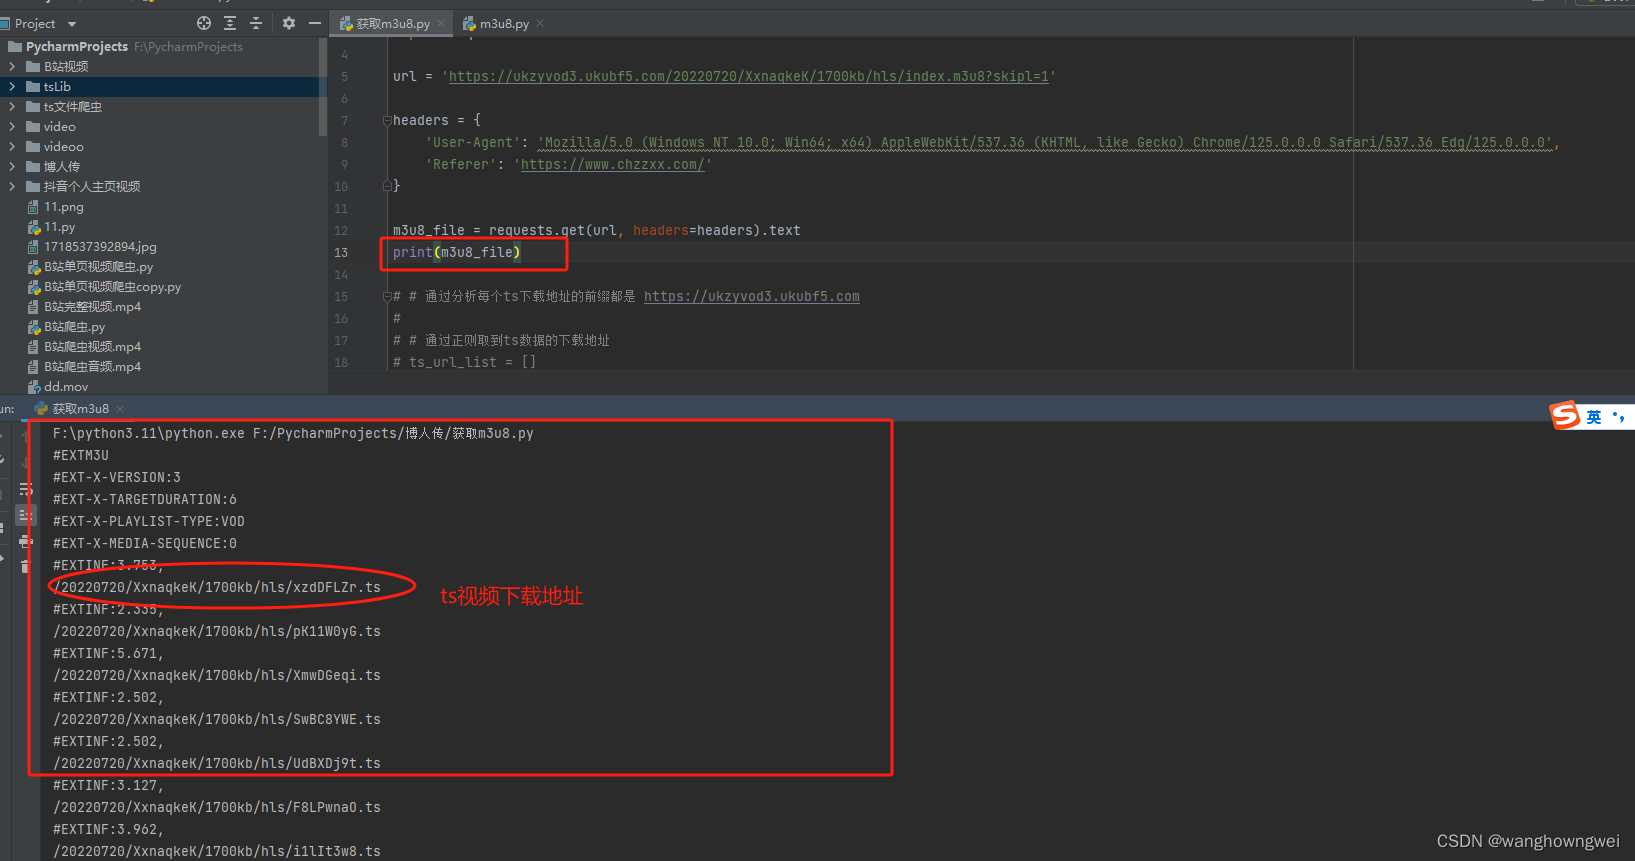Click the Python icon on the 获取m3u8 run tab

point(41,409)
